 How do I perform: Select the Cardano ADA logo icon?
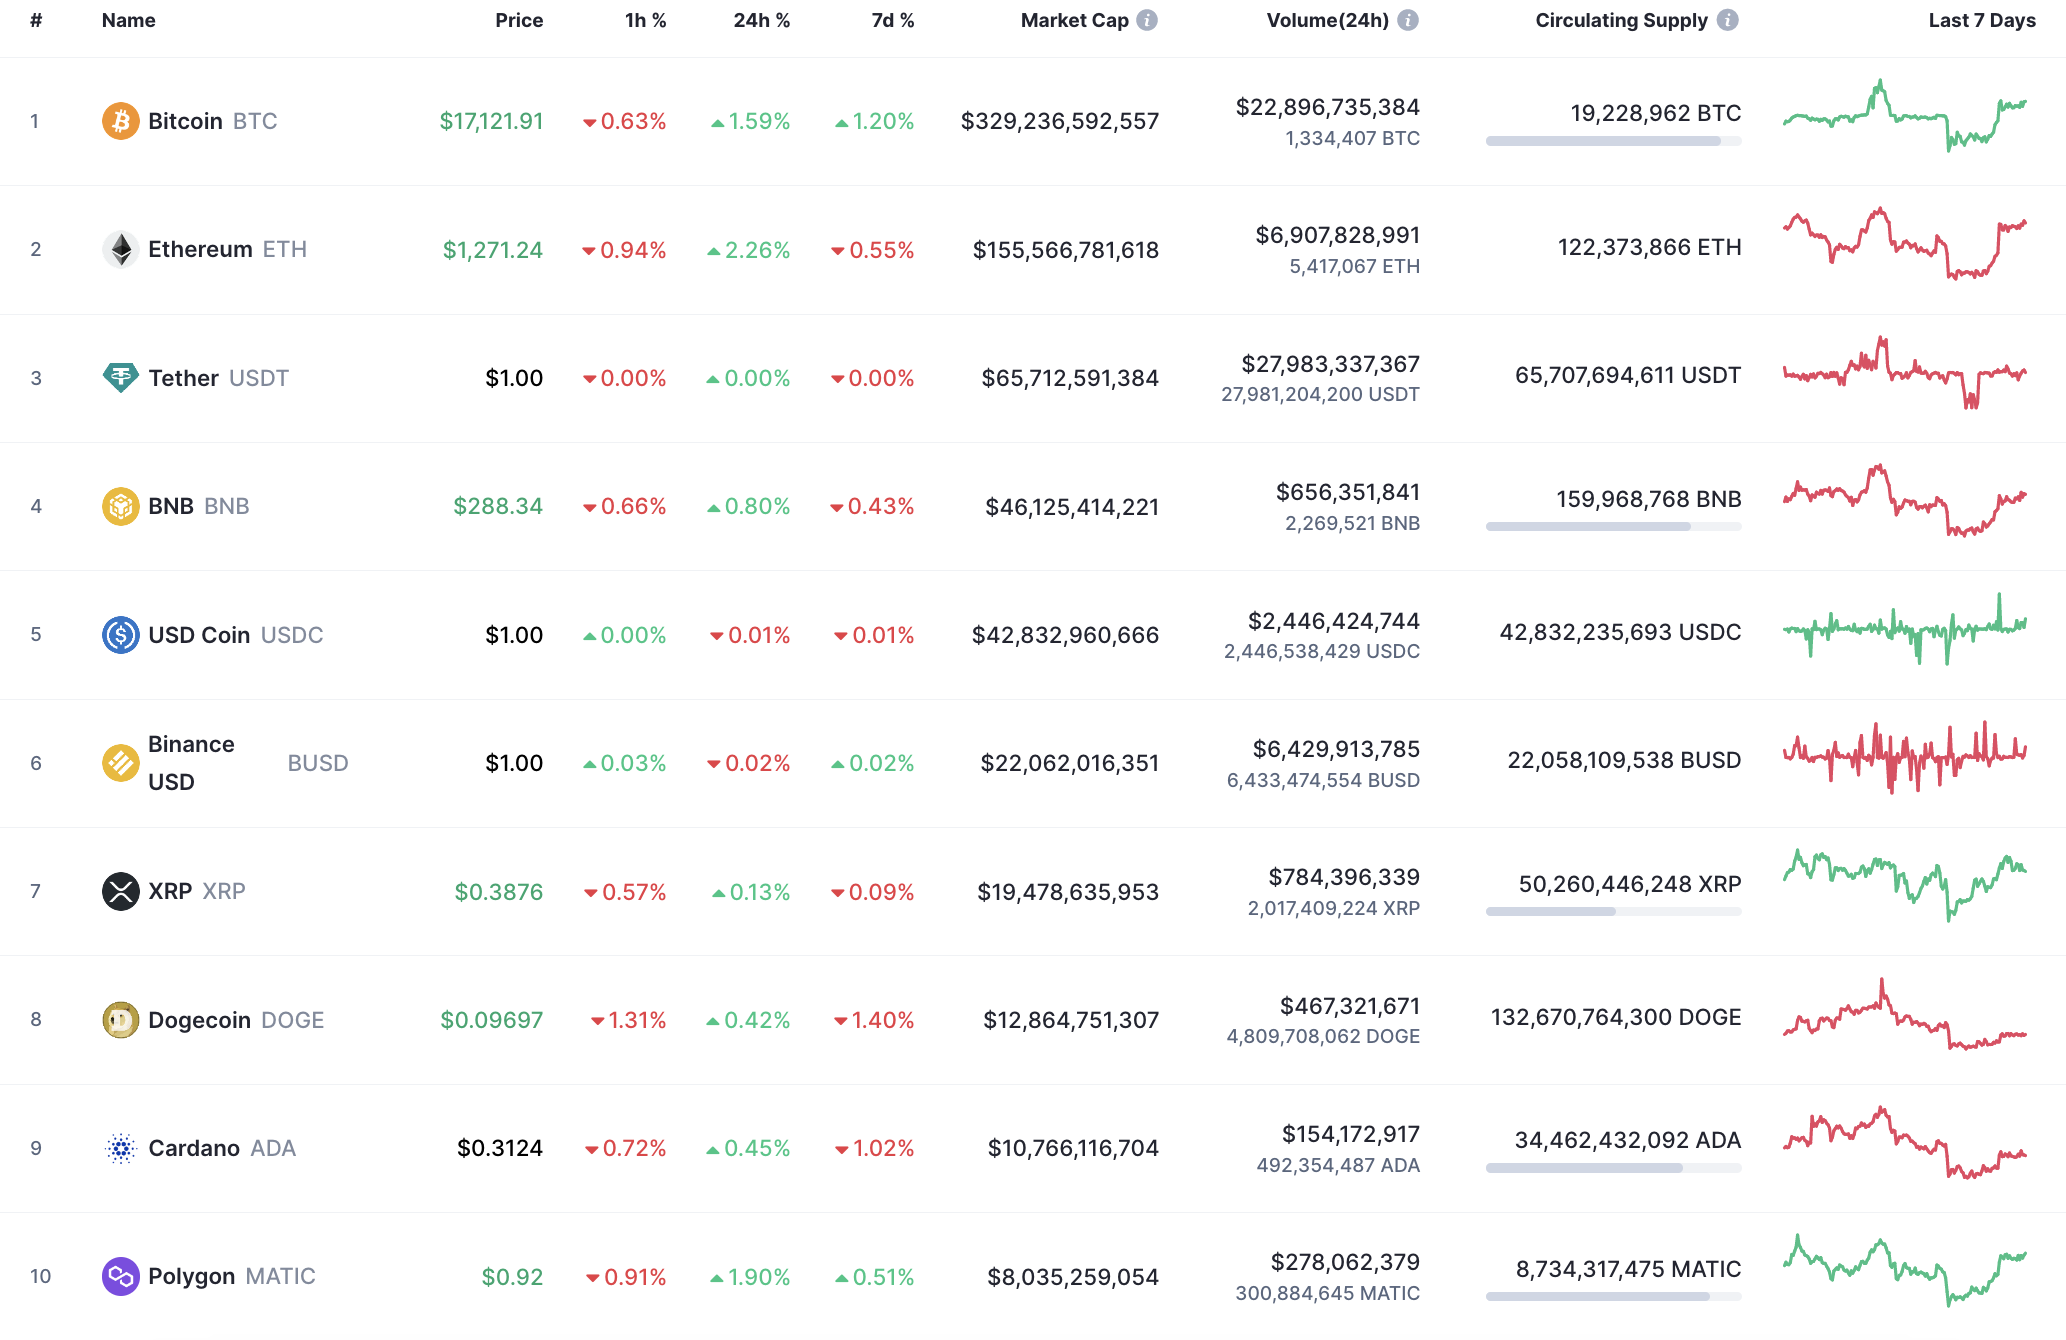[x=120, y=1147]
